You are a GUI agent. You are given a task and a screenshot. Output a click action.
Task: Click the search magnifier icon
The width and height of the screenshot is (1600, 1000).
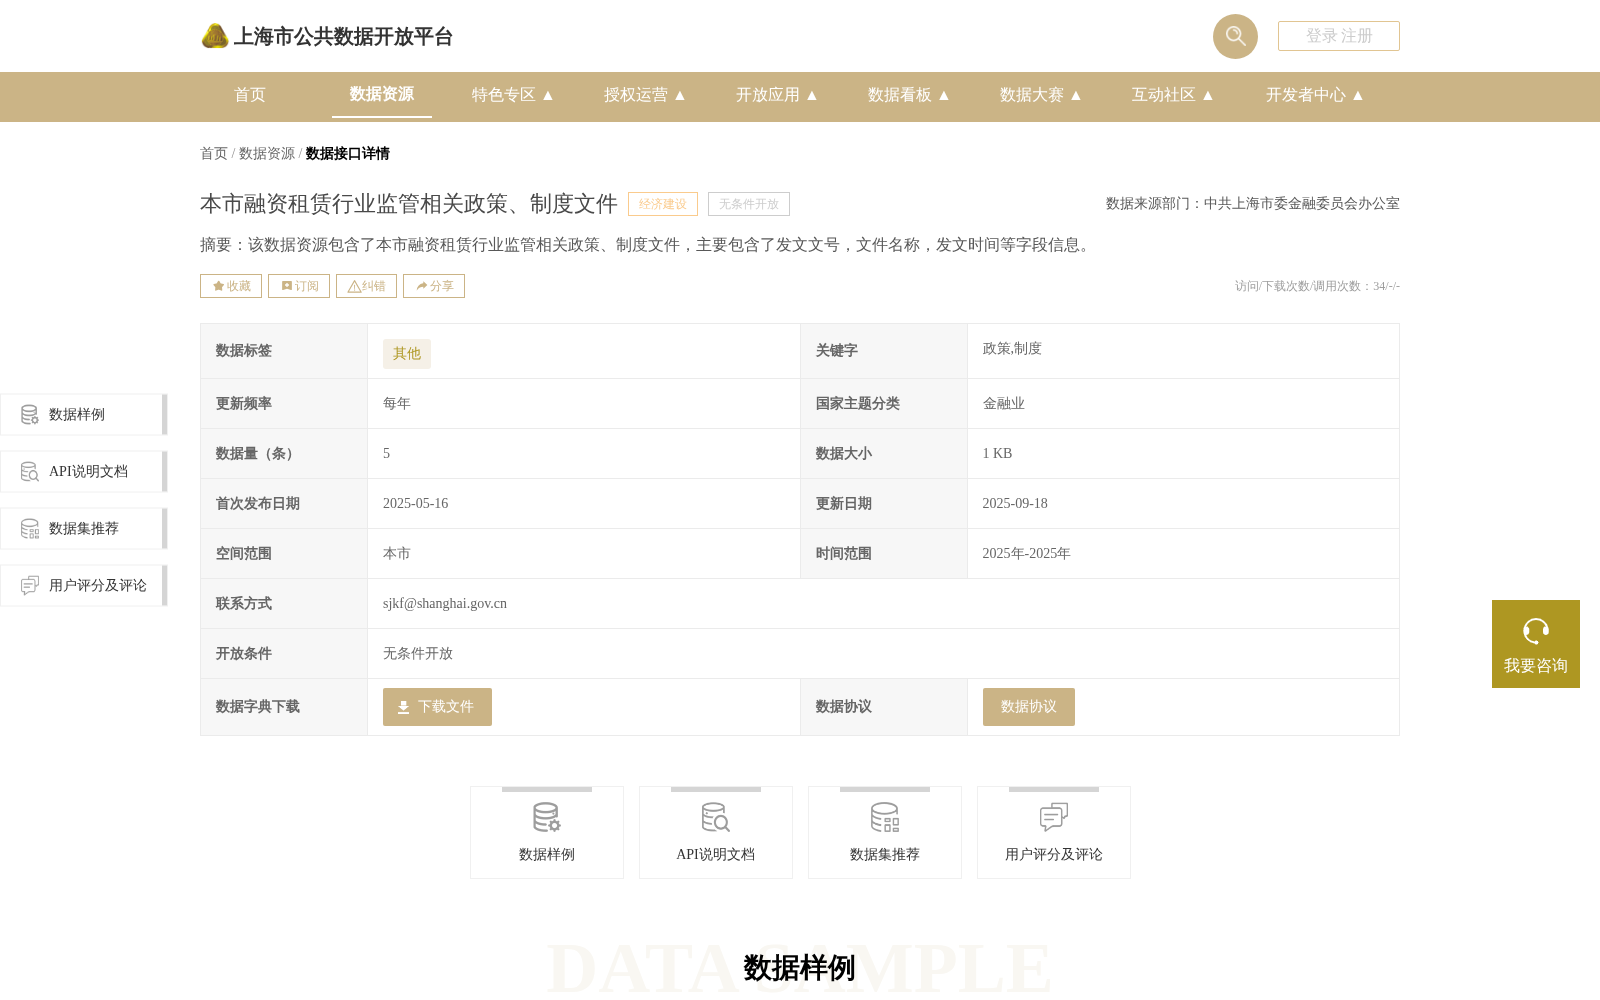[x=1235, y=36]
